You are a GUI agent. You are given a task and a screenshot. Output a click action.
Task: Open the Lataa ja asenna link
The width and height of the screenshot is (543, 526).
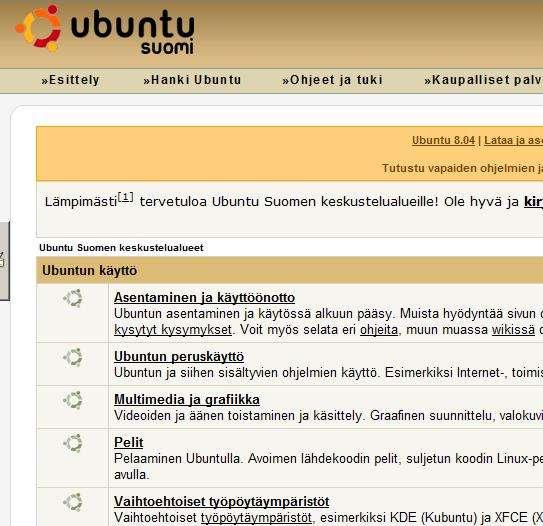pyautogui.click(x=514, y=140)
